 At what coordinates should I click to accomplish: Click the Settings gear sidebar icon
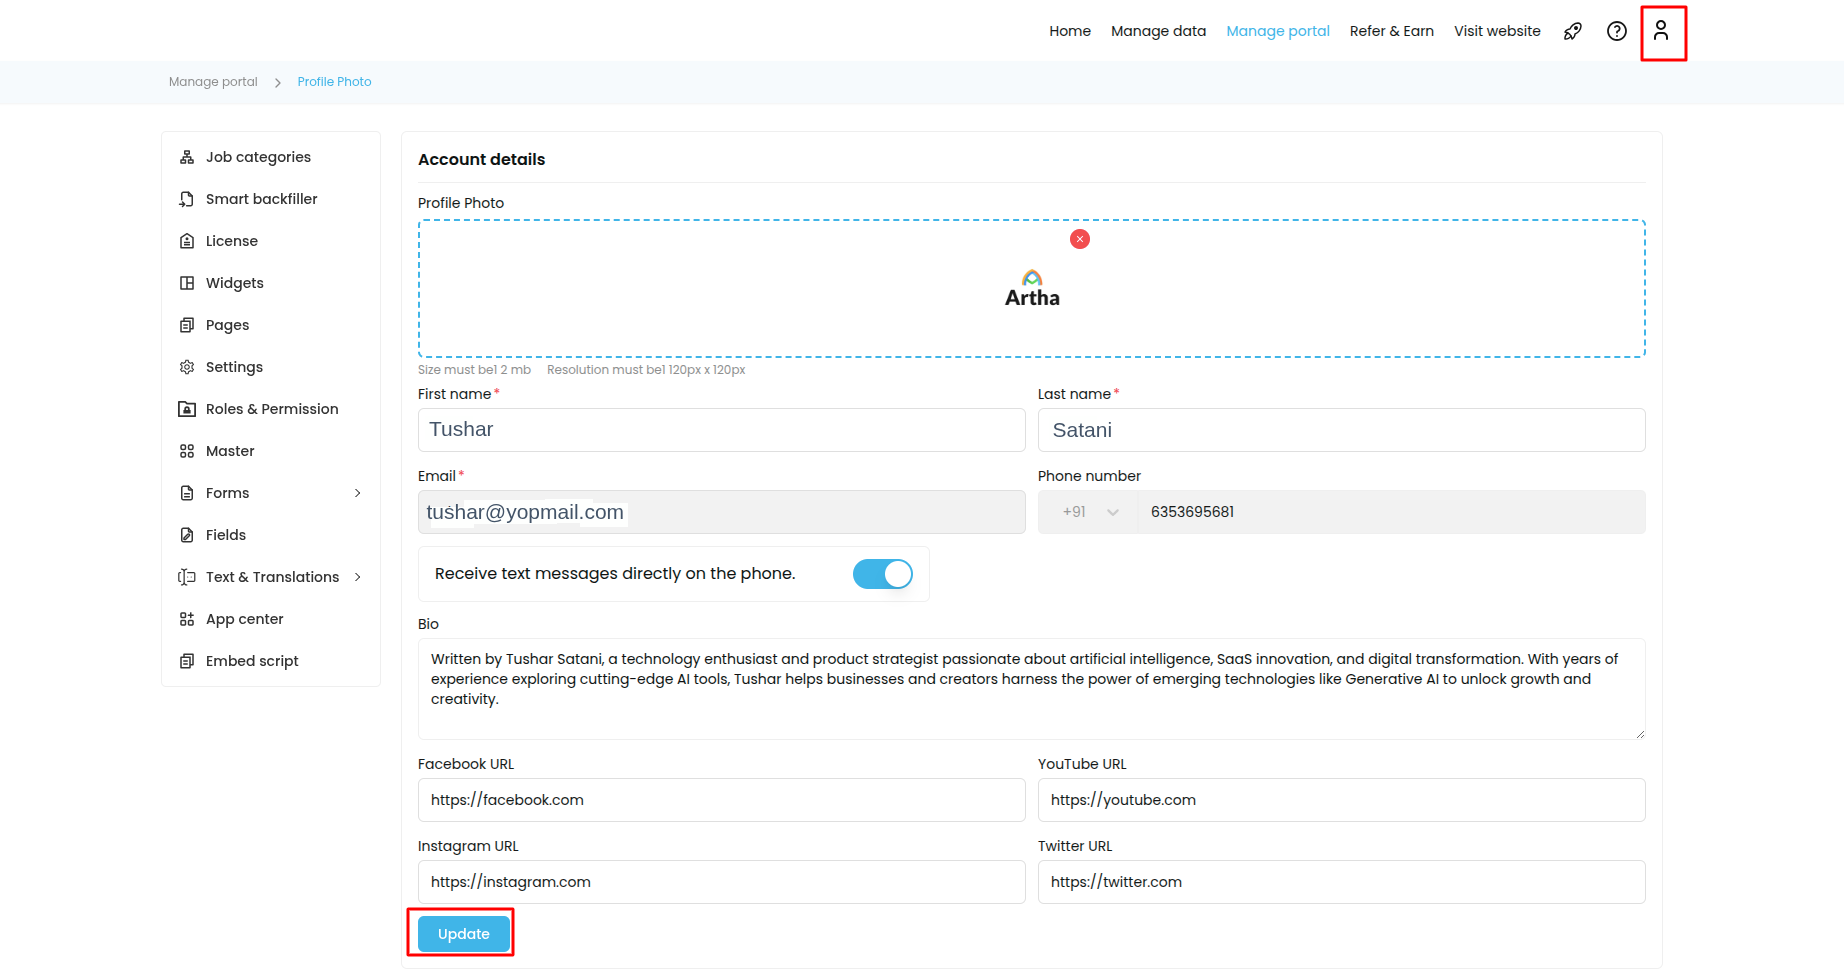[187, 367]
